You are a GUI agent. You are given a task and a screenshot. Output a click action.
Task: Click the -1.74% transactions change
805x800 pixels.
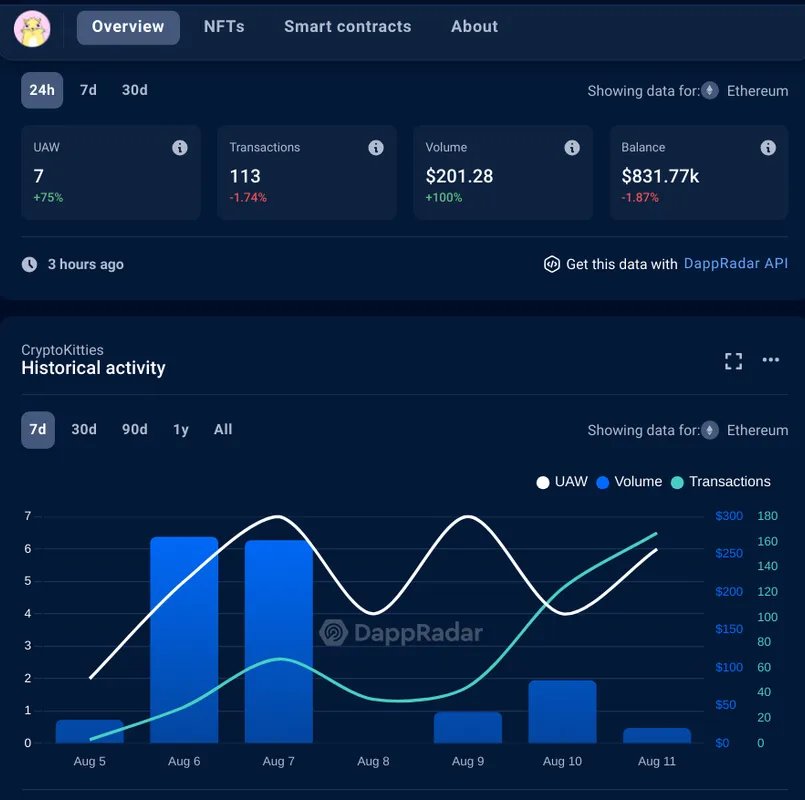click(x=248, y=198)
